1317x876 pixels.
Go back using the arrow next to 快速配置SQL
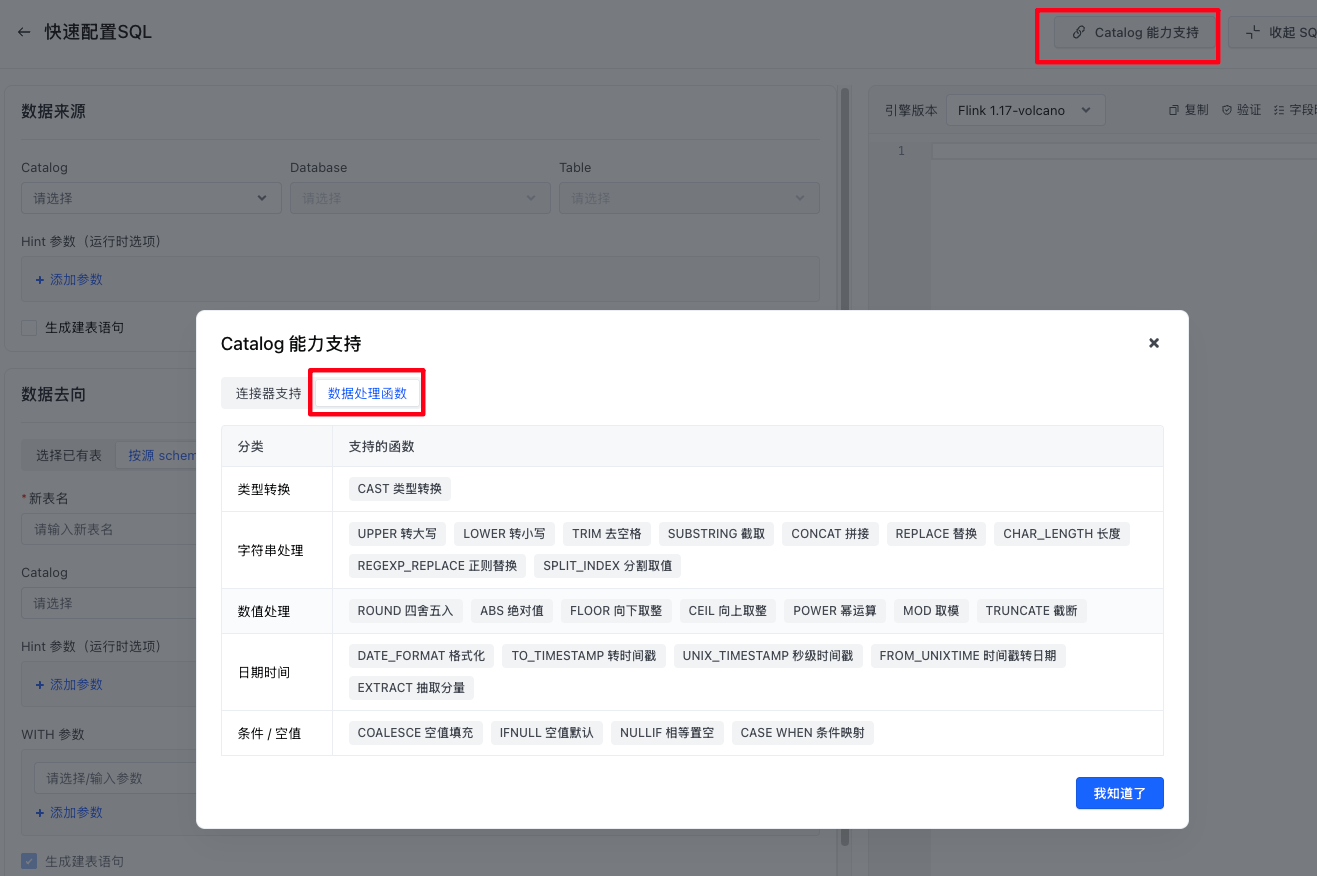click(24, 32)
